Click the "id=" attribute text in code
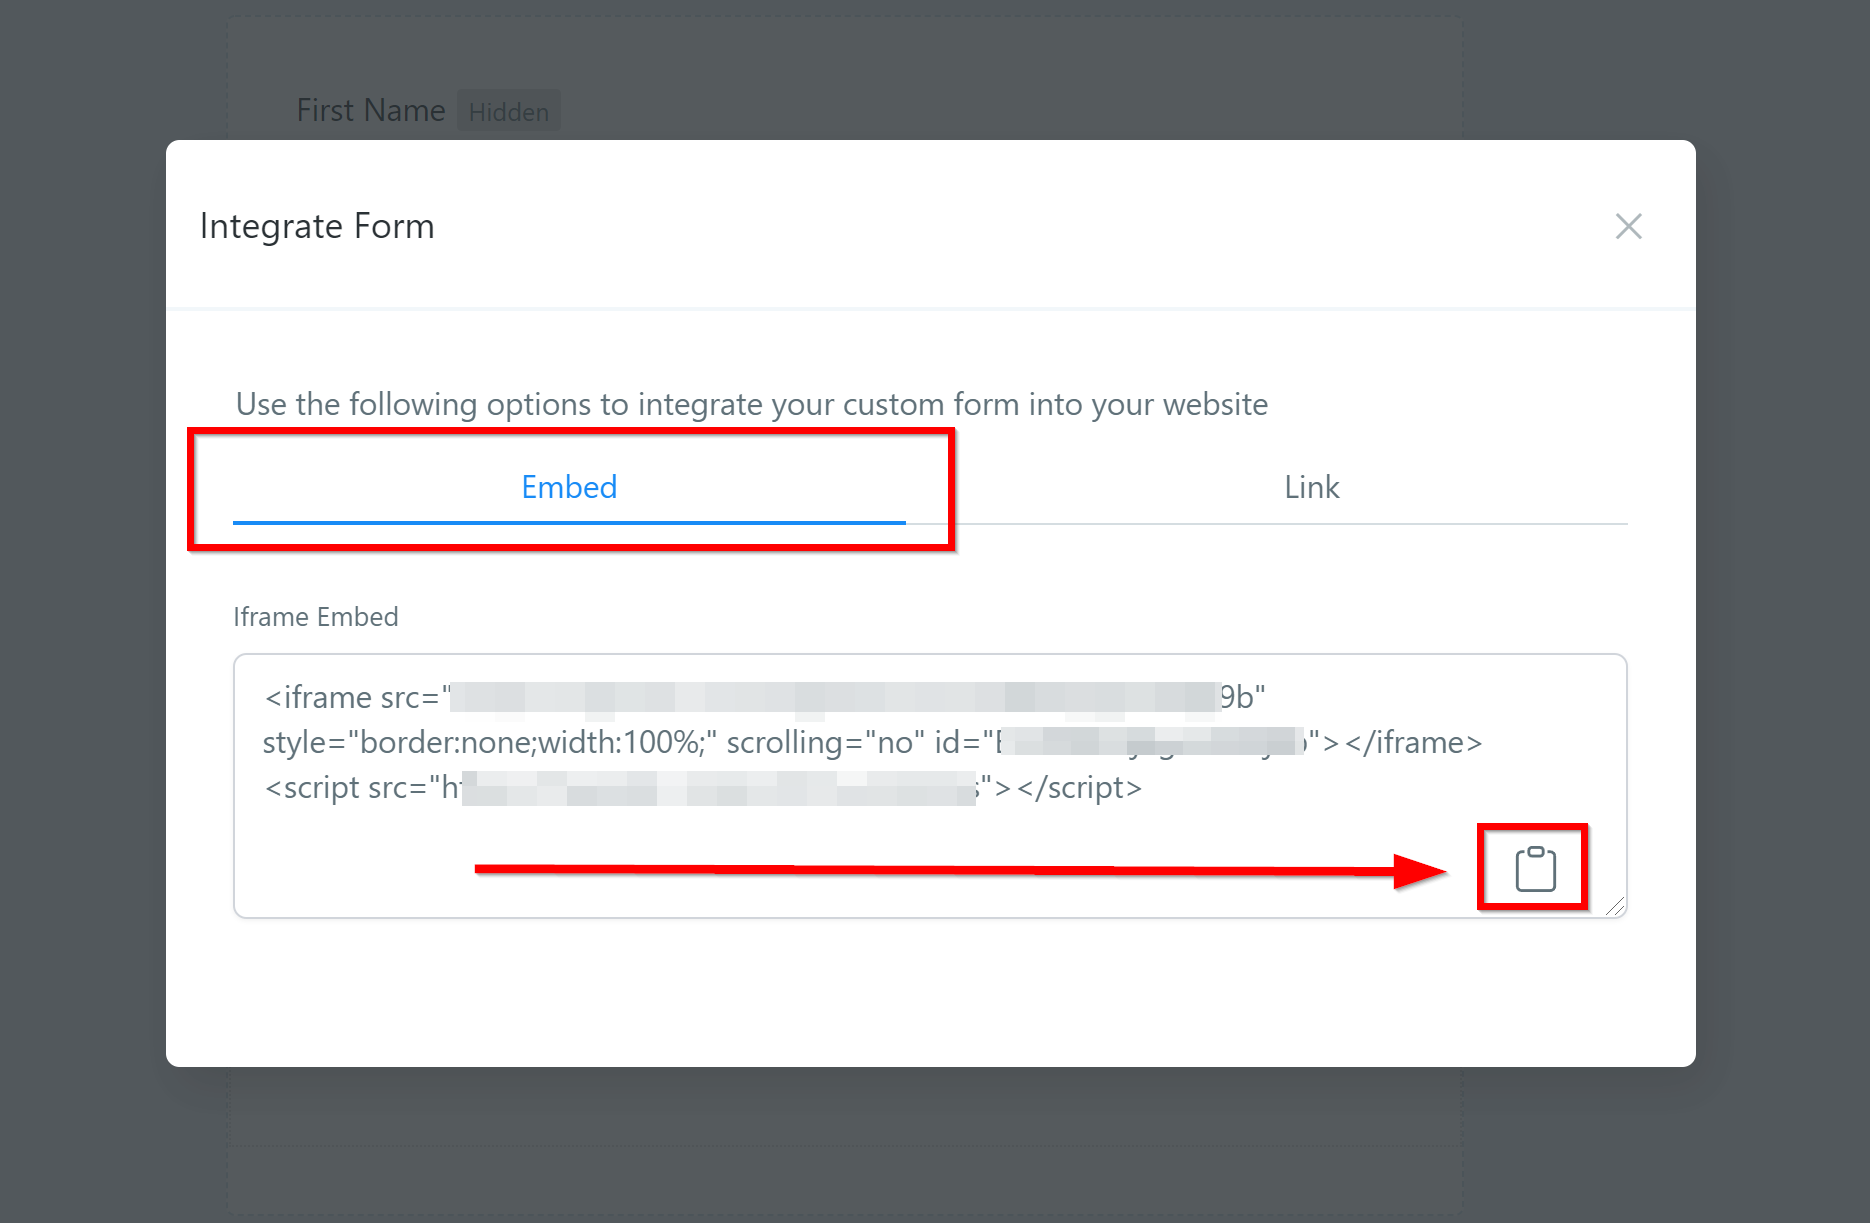 click(x=957, y=742)
